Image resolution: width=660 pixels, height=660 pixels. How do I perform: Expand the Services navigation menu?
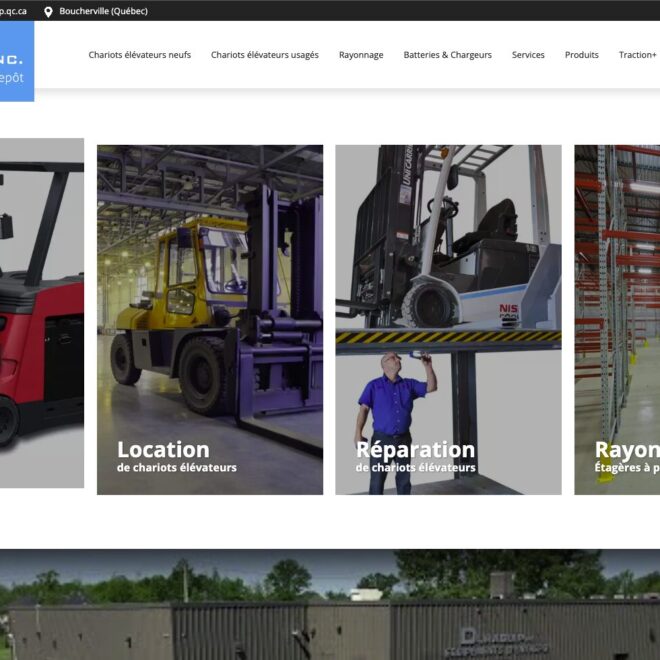click(528, 55)
